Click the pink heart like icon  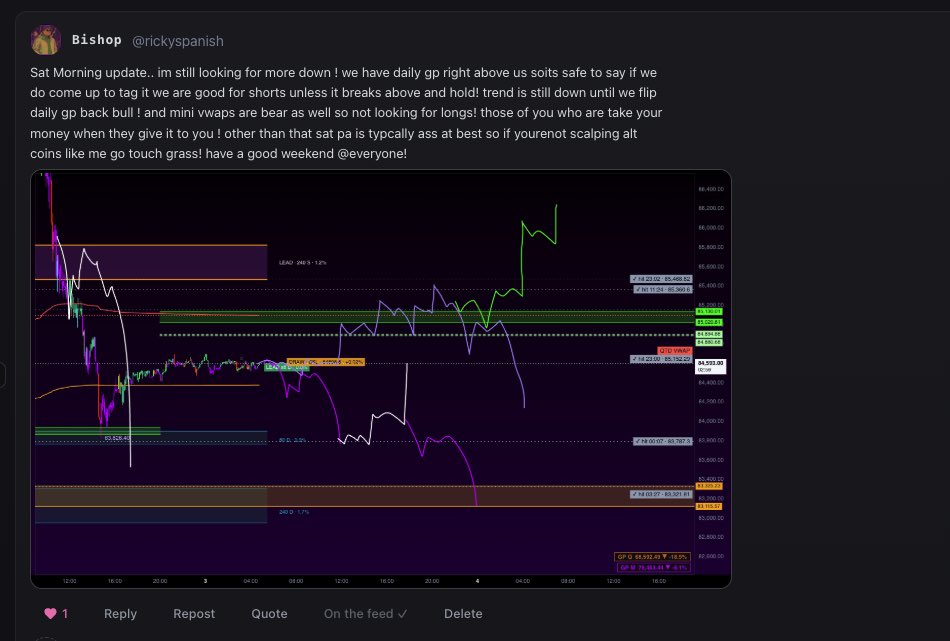[x=50, y=613]
